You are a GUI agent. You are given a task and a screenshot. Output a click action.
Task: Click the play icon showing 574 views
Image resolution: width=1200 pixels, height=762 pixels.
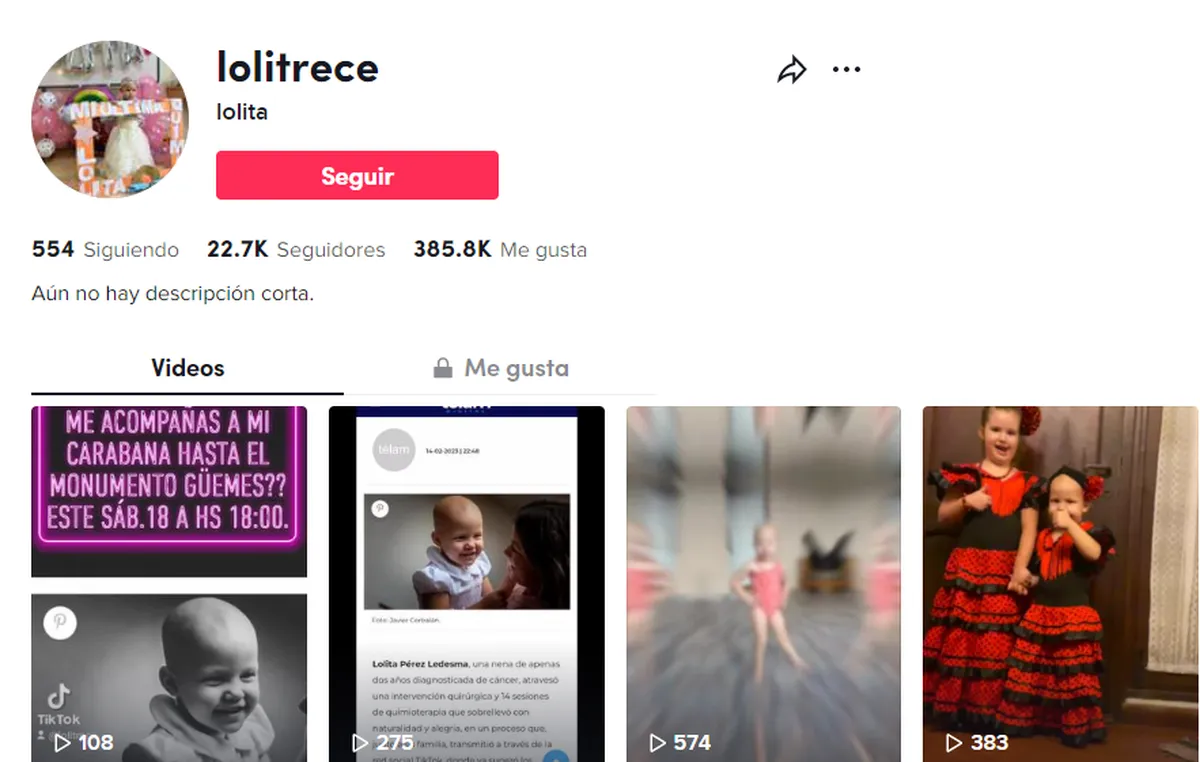pos(657,743)
